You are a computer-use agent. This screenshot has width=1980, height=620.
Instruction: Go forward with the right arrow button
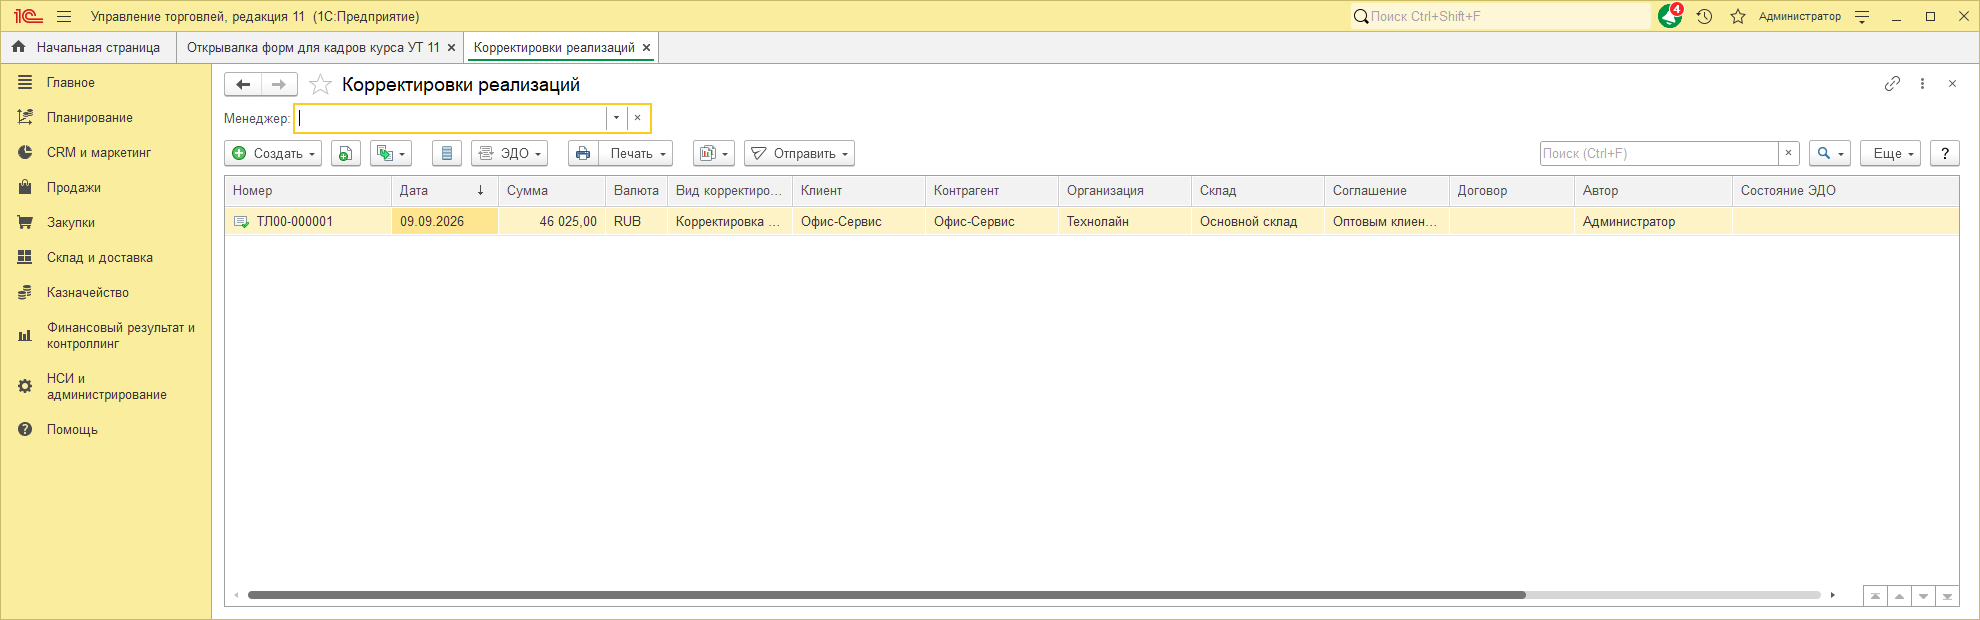(x=279, y=84)
